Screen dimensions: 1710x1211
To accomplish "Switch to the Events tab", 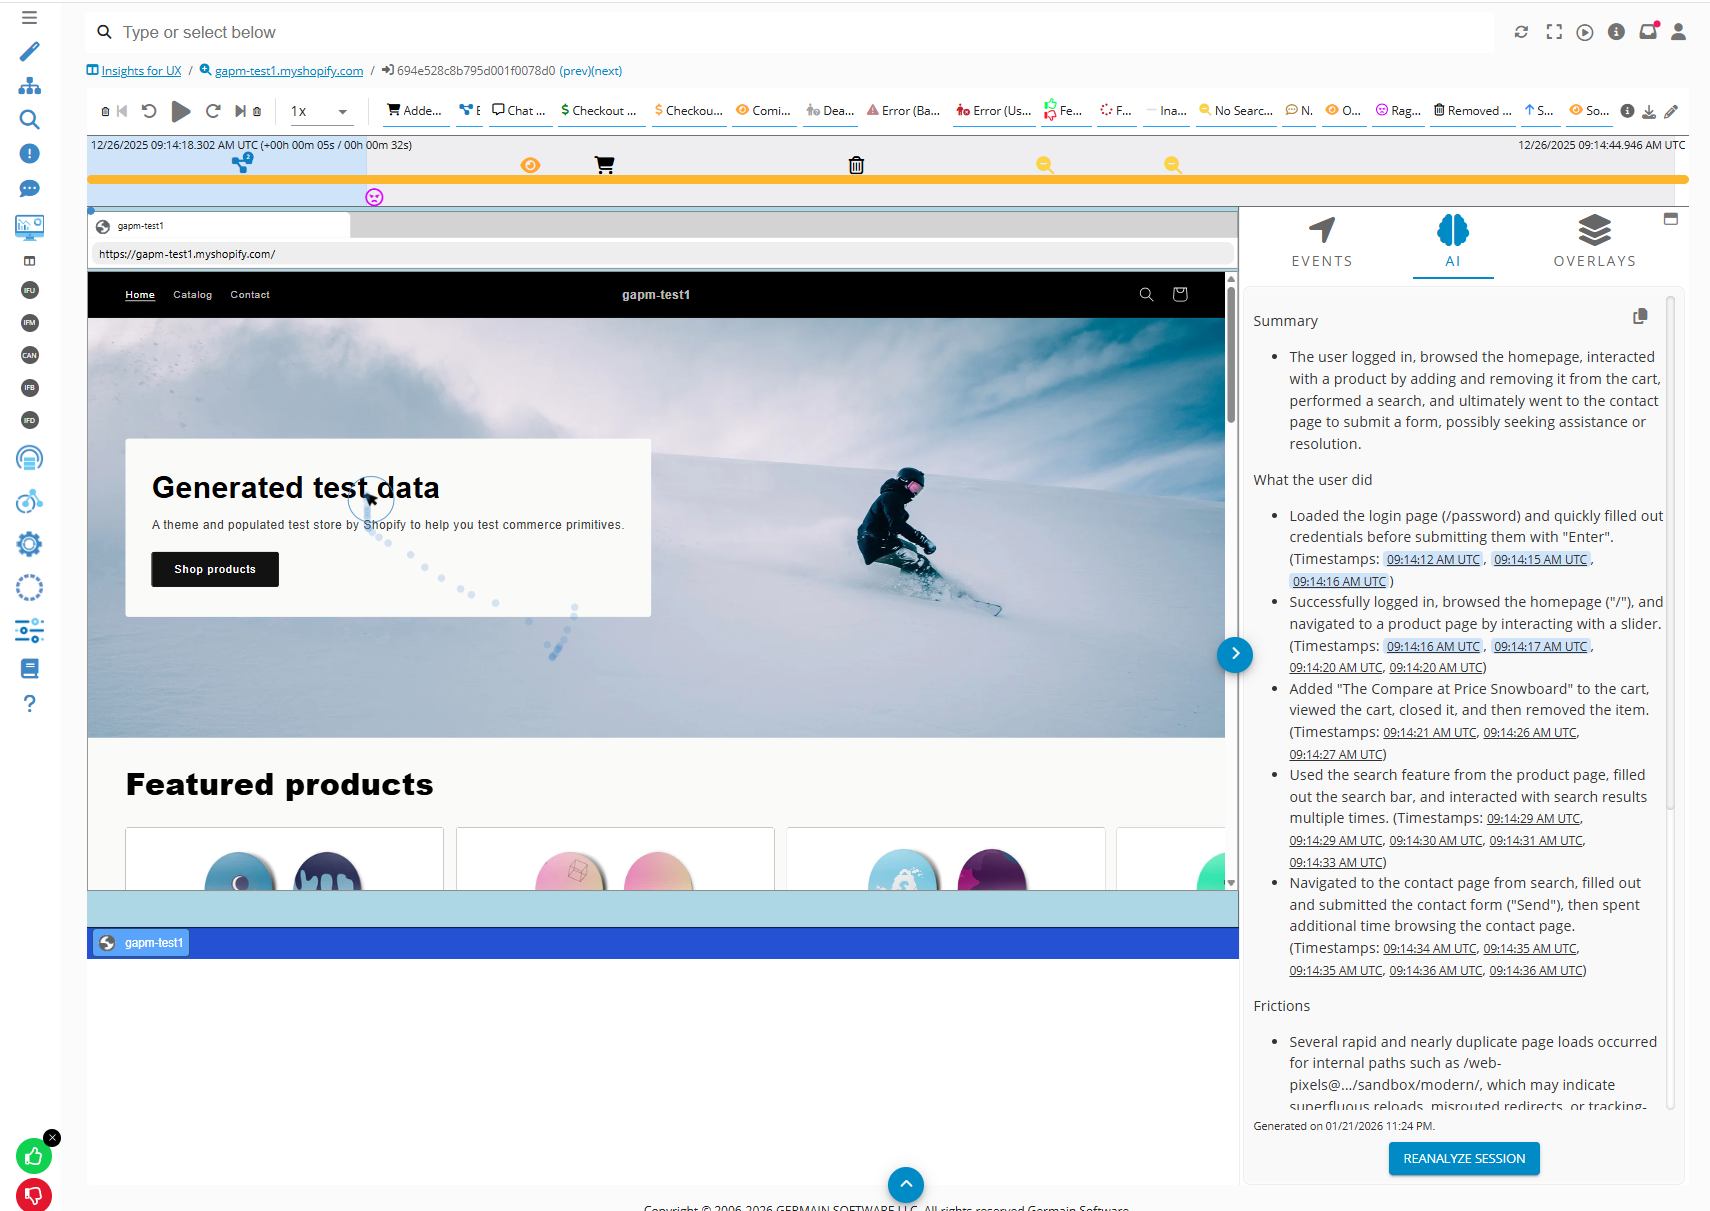I will 1321,242.
